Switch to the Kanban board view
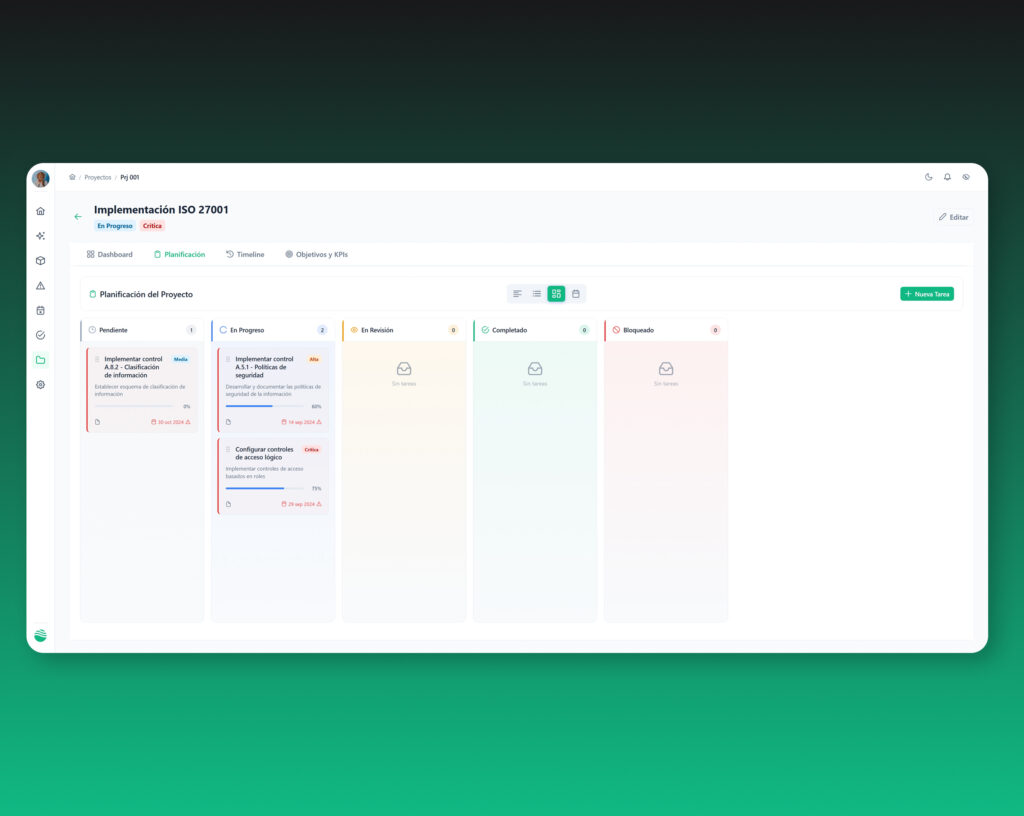Image resolution: width=1024 pixels, height=816 pixels. pos(556,294)
